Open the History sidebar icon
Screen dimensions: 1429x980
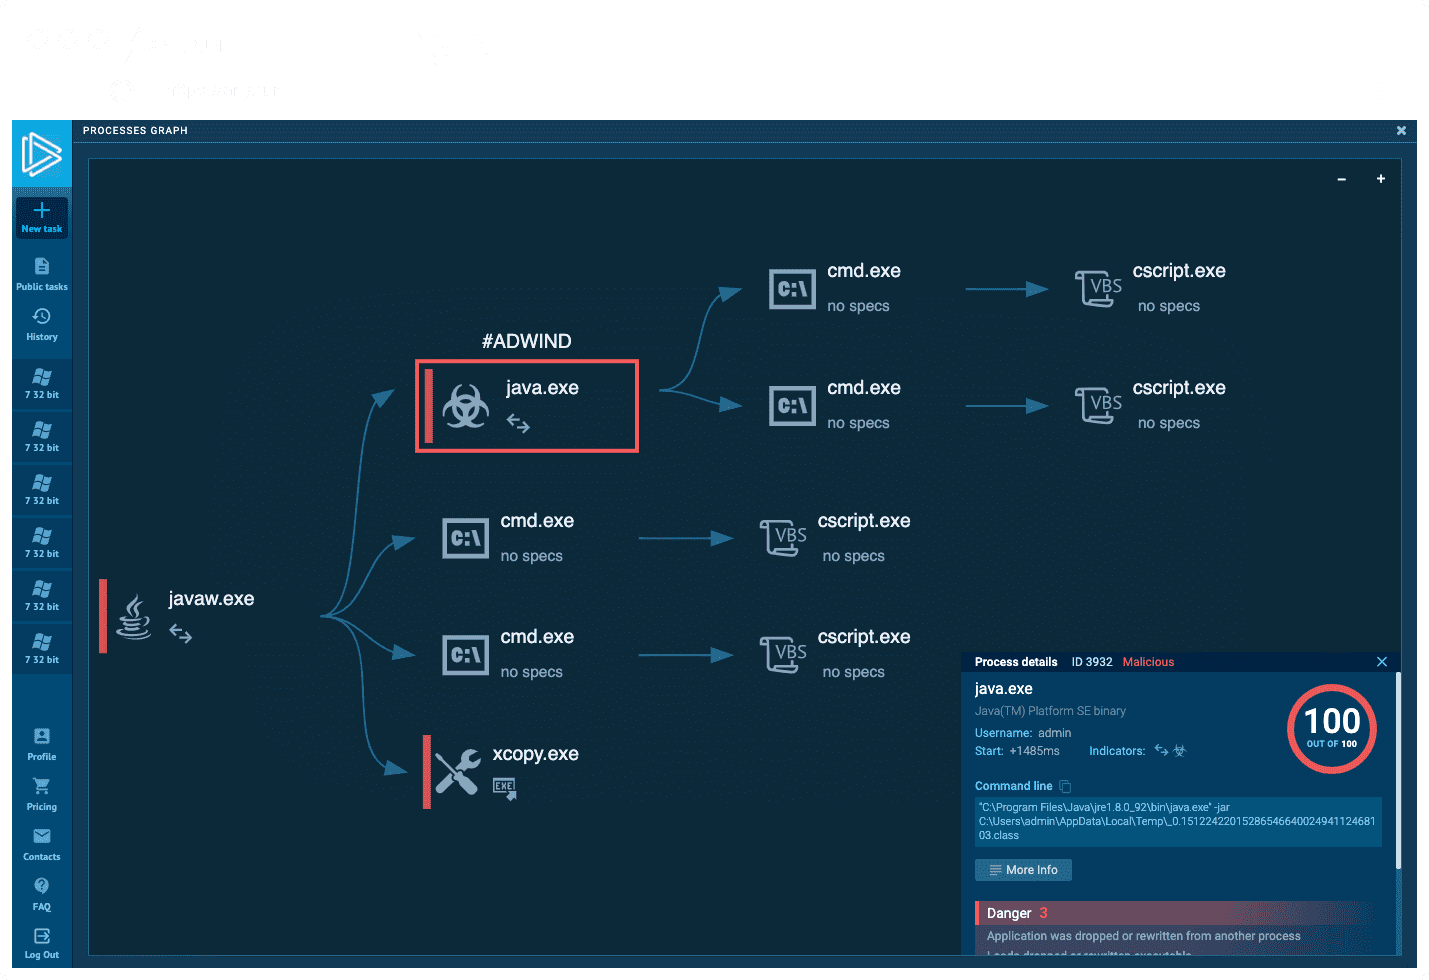point(42,317)
